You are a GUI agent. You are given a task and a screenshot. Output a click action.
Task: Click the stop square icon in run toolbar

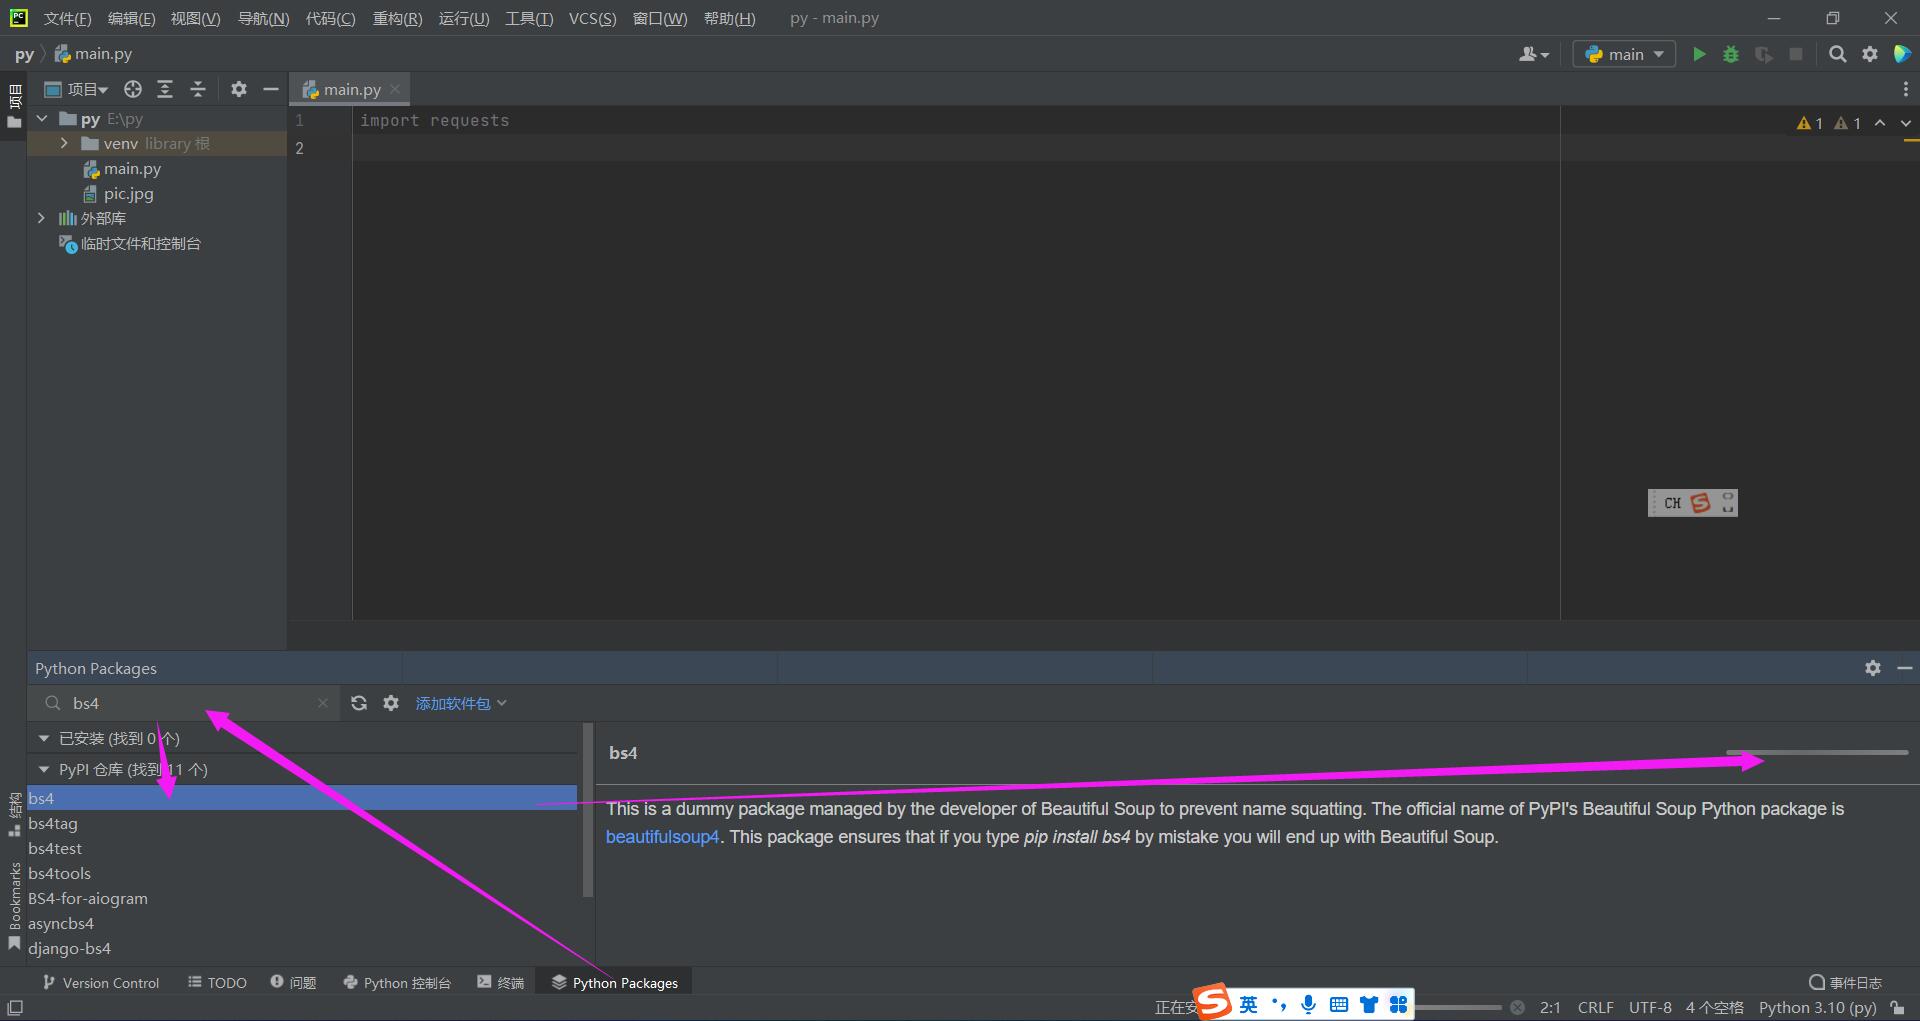pos(1796,54)
